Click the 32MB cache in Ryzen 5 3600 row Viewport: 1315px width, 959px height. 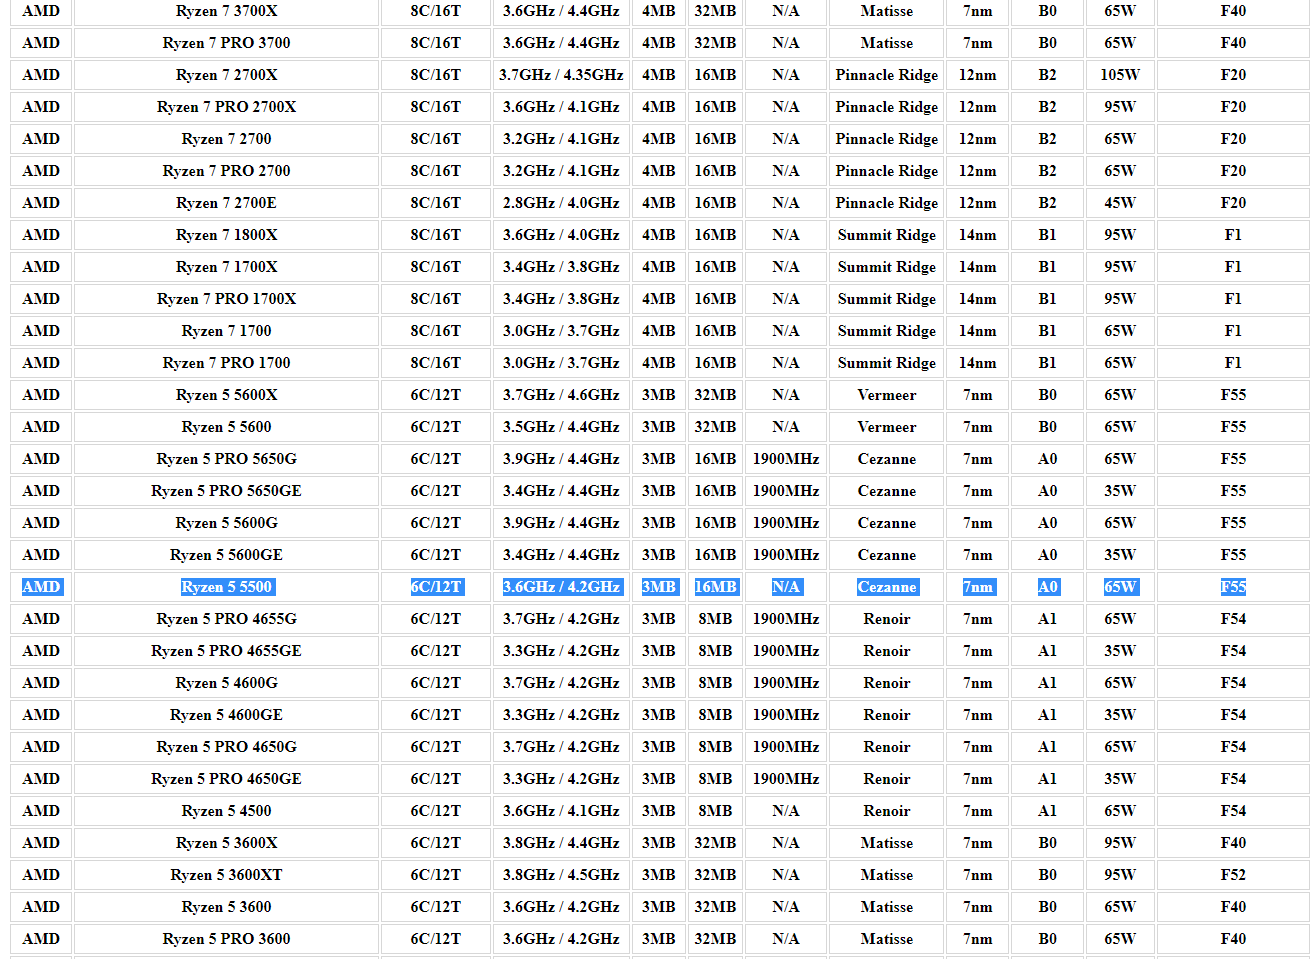tap(716, 907)
